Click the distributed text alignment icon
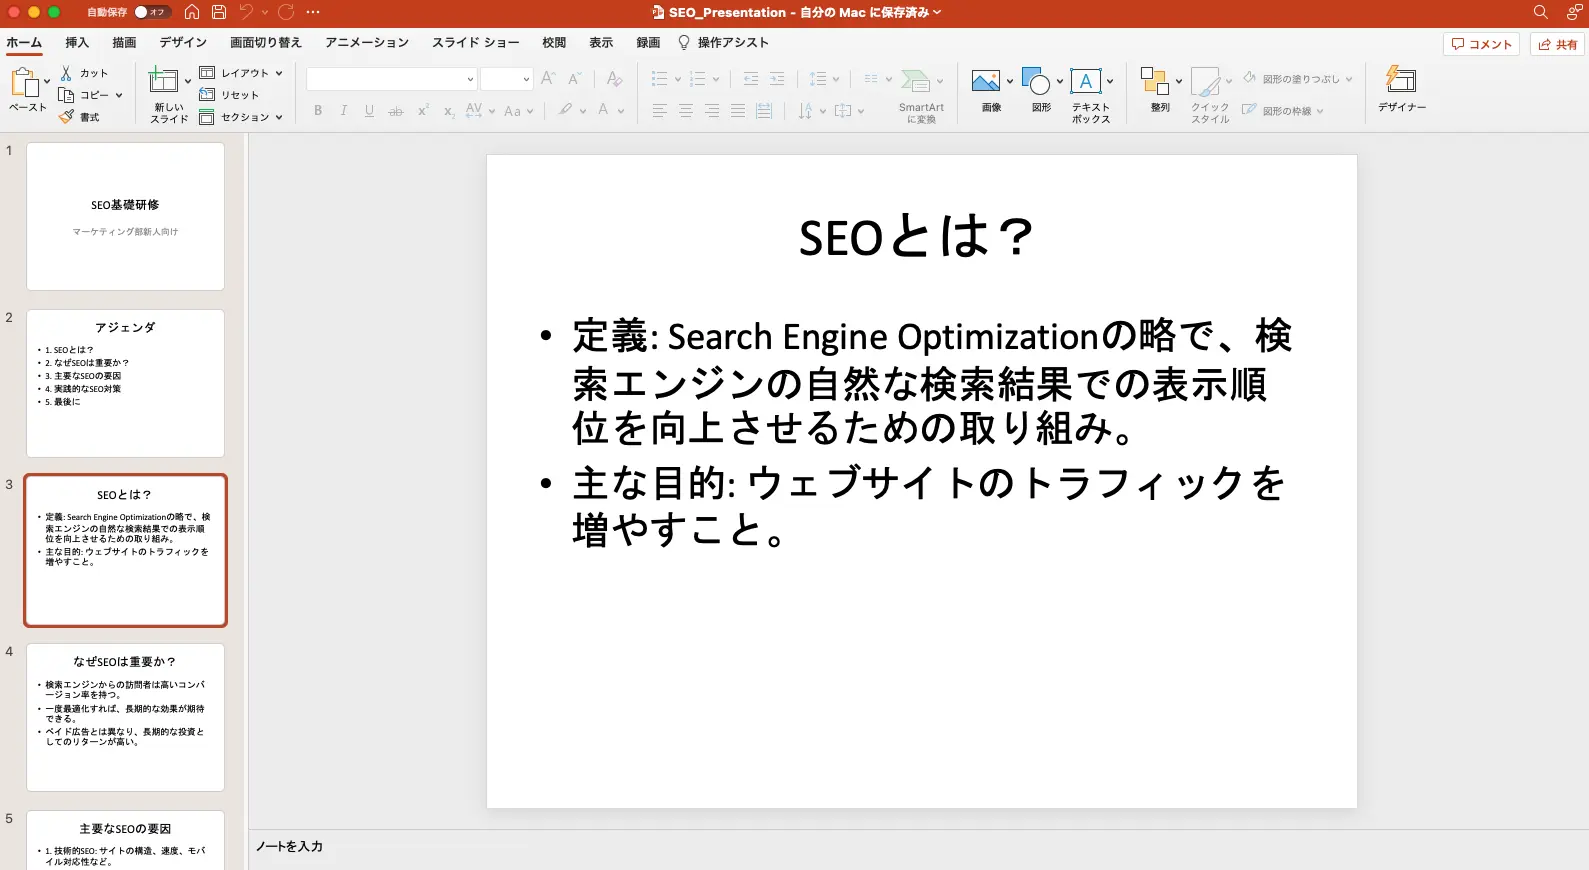1589x870 pixels. pos(764,111)
